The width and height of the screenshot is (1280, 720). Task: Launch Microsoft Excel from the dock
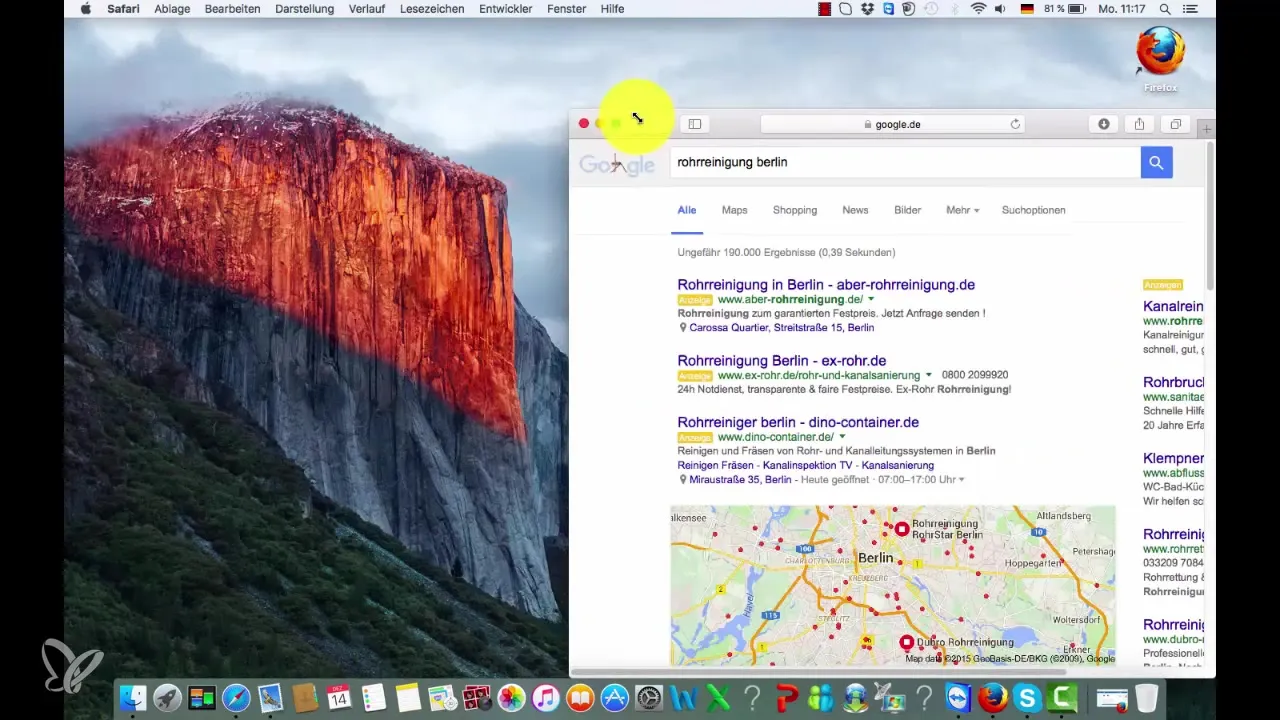click(x=718, y=697)
